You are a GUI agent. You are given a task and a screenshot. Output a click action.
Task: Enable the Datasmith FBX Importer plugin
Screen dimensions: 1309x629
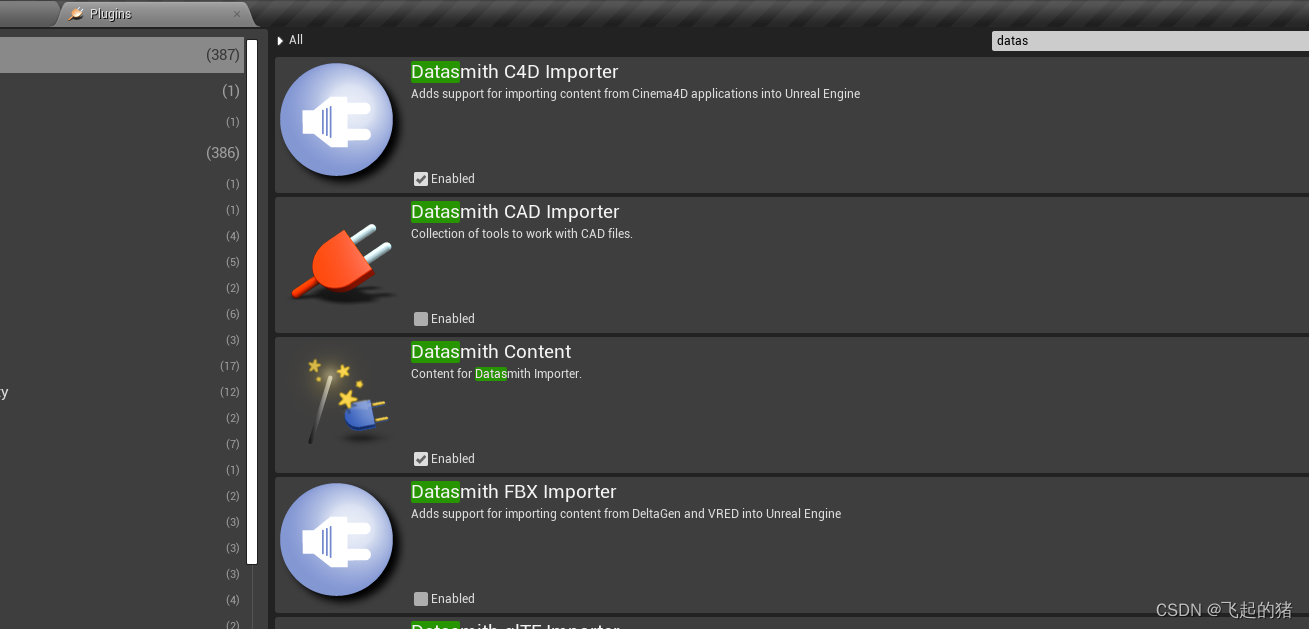(x=421, y=599)
